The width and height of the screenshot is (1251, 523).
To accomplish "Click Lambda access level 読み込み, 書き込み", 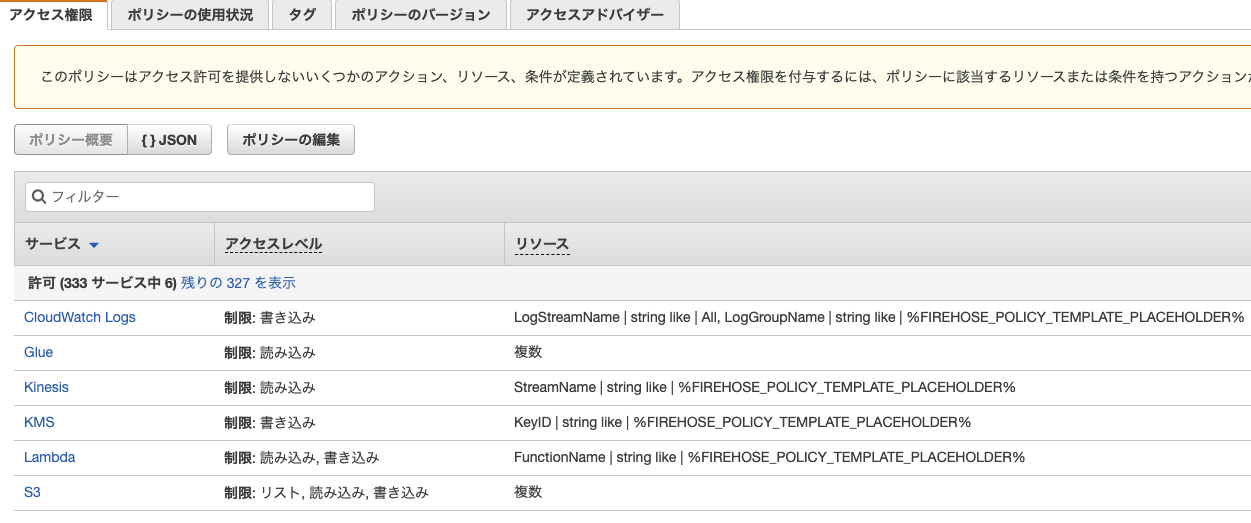I will [x=320, y=457].
